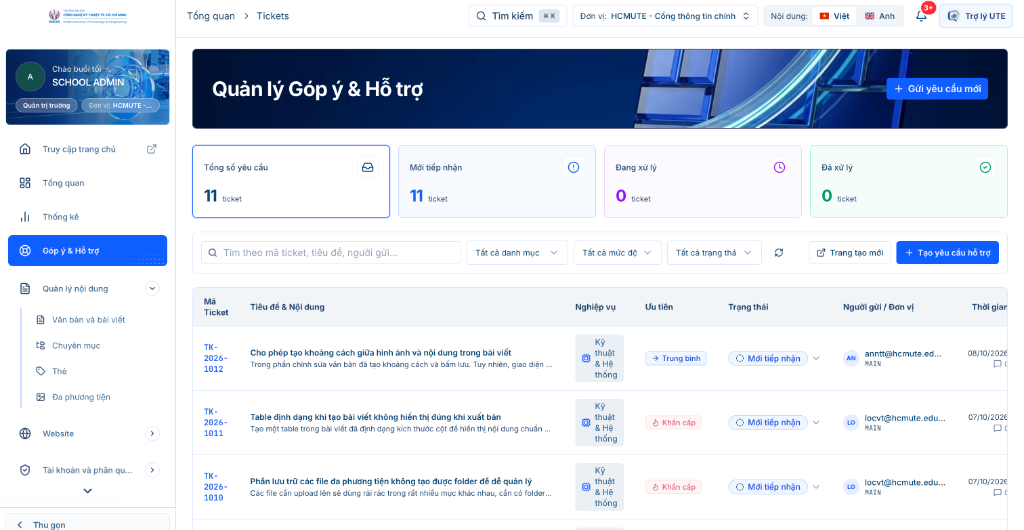Open status dropdown arrow for TK-2026-1011

coord(816,422)
